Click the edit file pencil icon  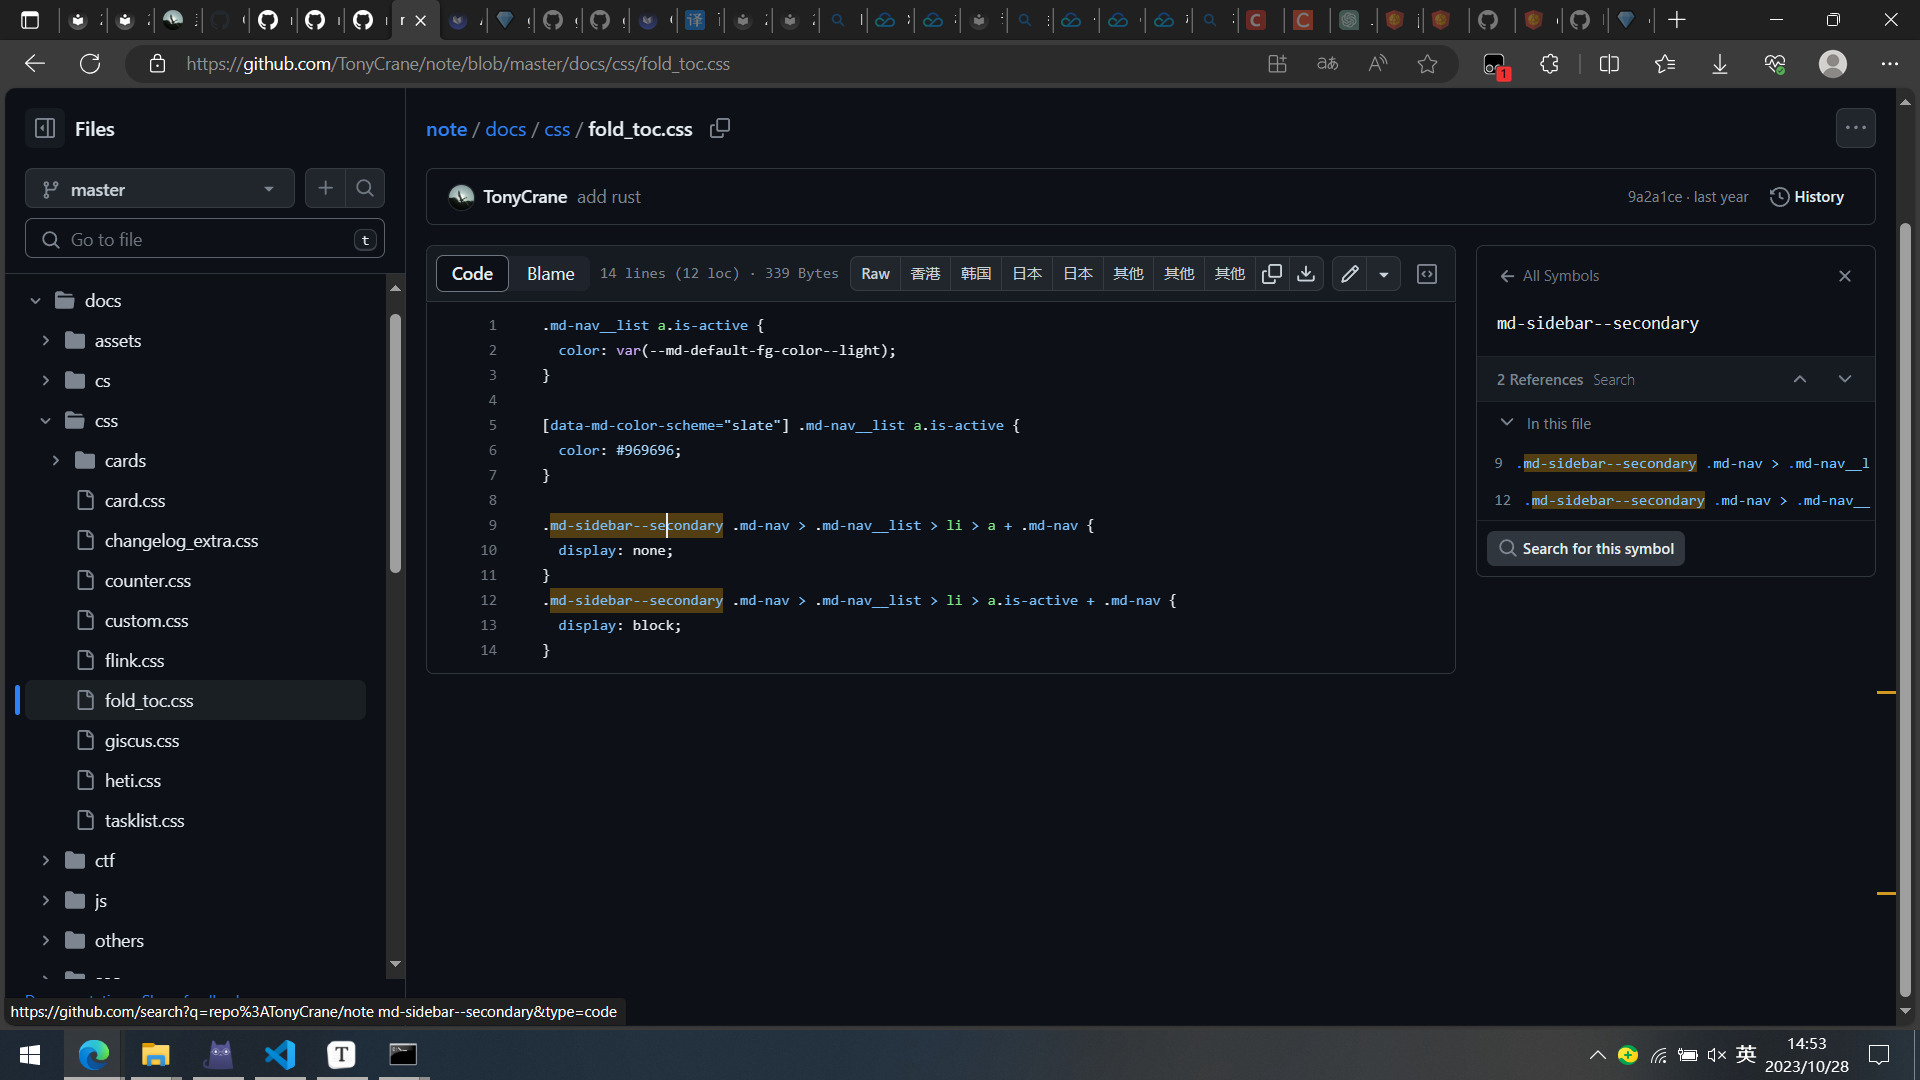[1349, 274]
